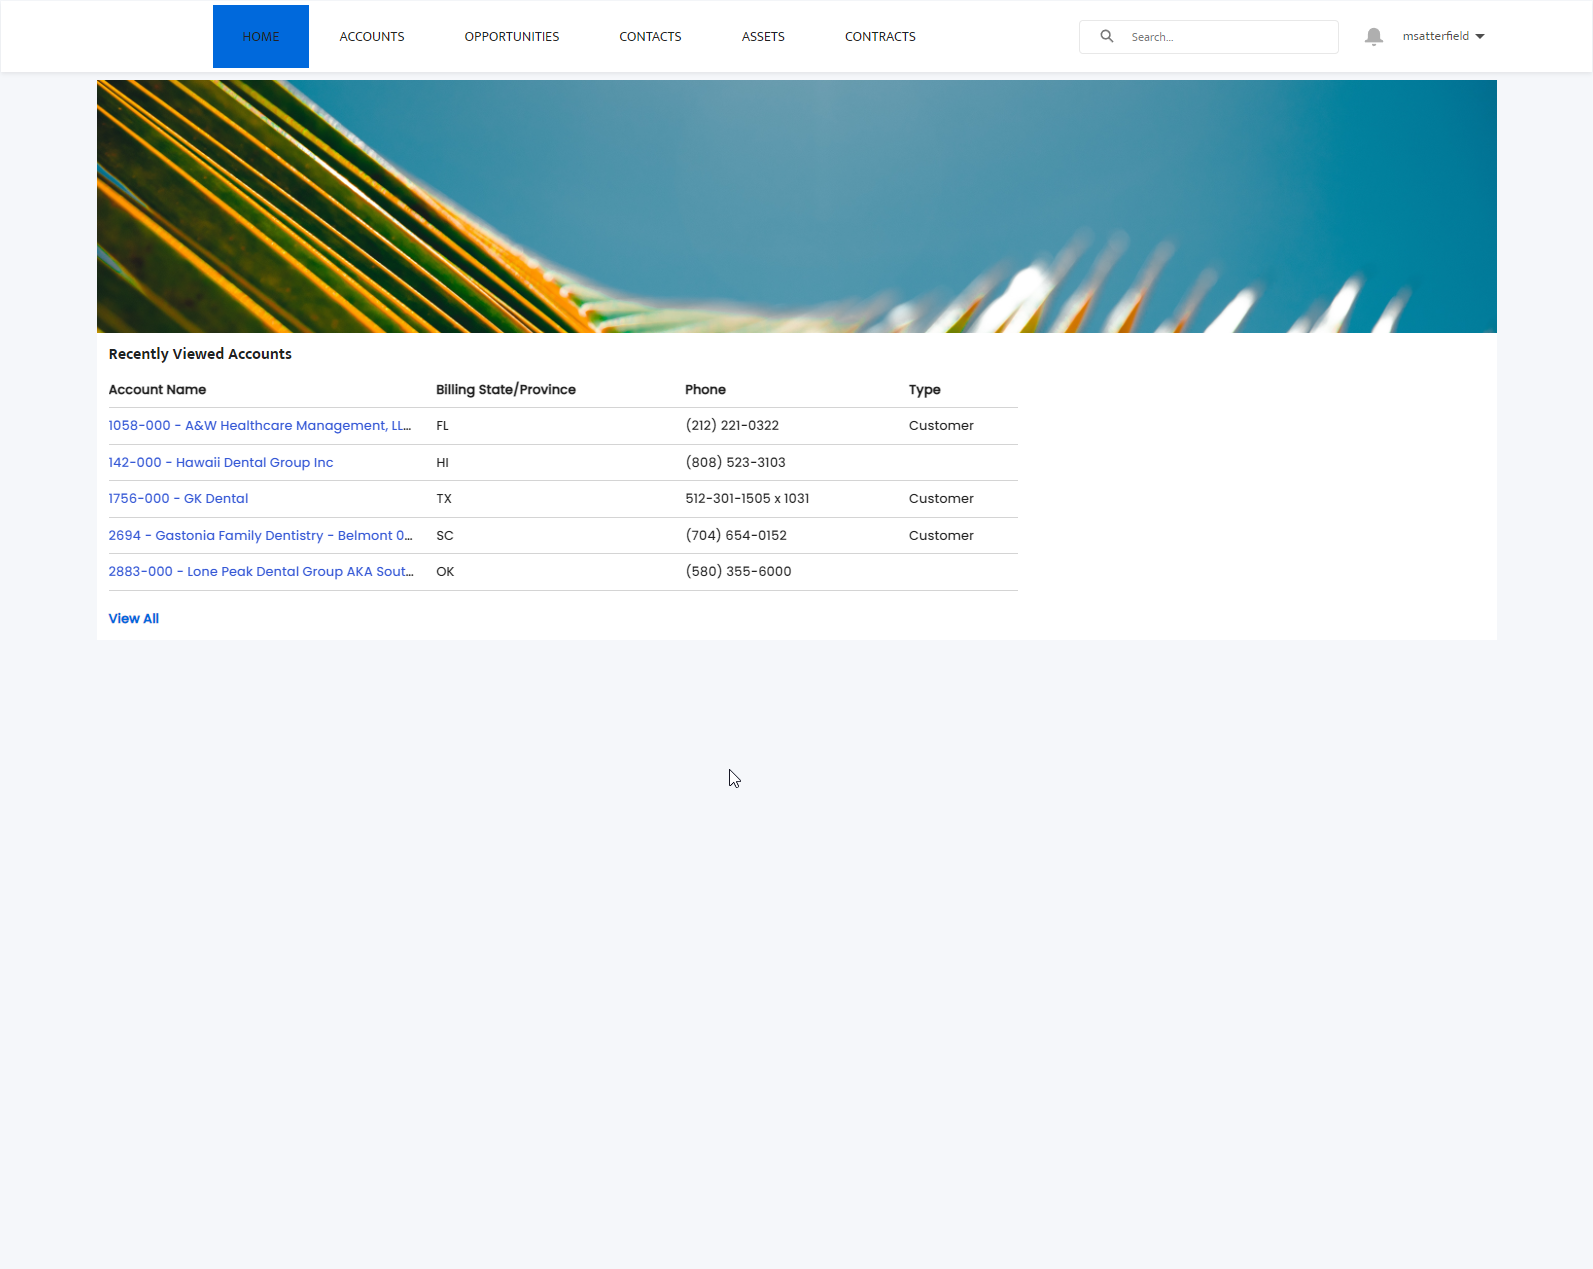Open account 2883-000 Lone Peak Dental Group

click(261, 572)
